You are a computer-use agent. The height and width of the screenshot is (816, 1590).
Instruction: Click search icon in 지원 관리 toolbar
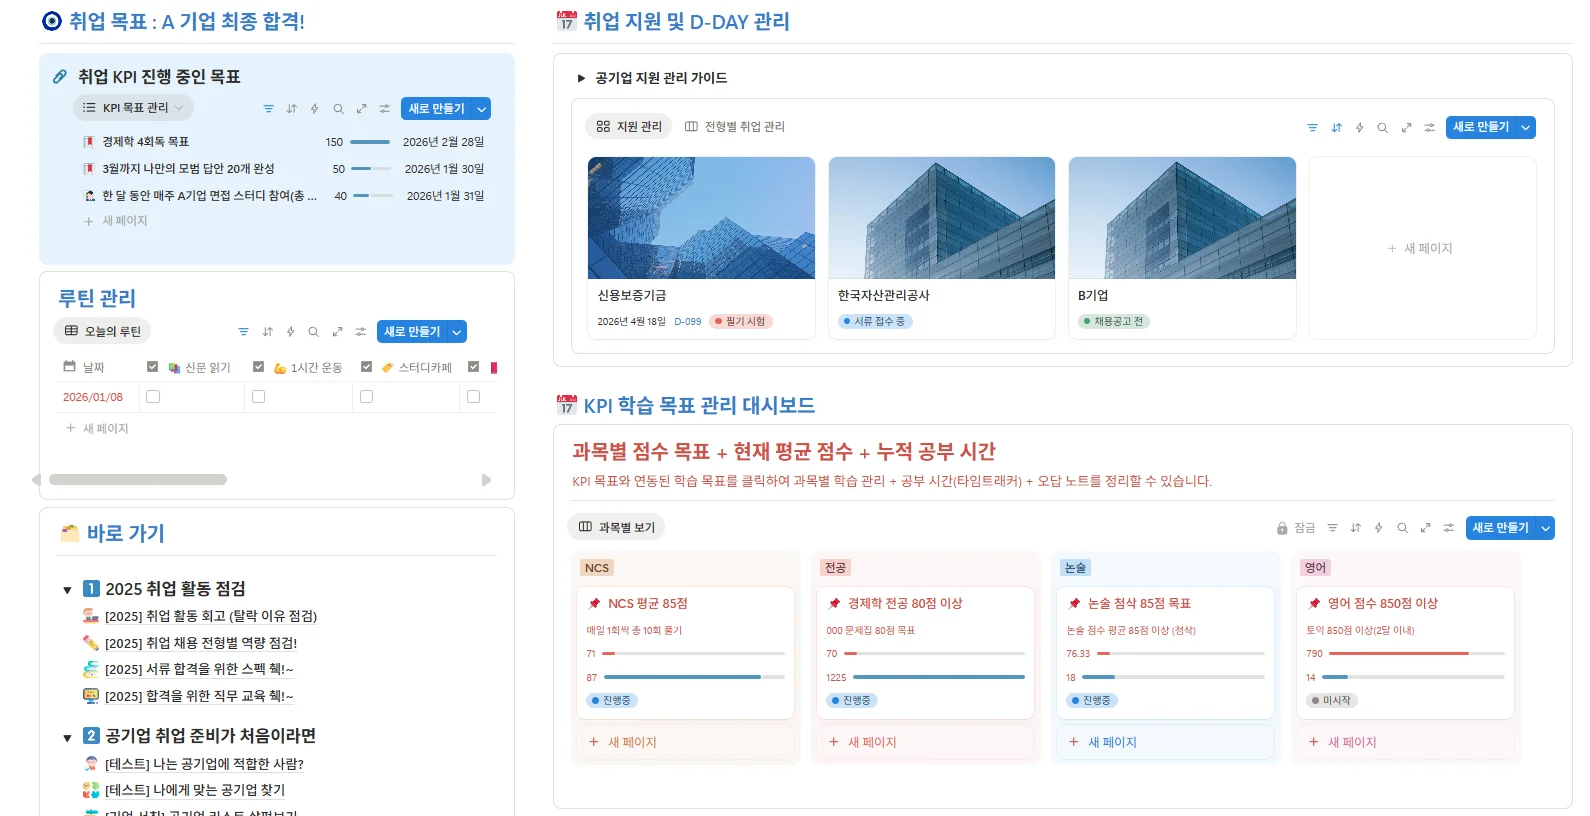pyautogui.click(x=1382, y=128)
